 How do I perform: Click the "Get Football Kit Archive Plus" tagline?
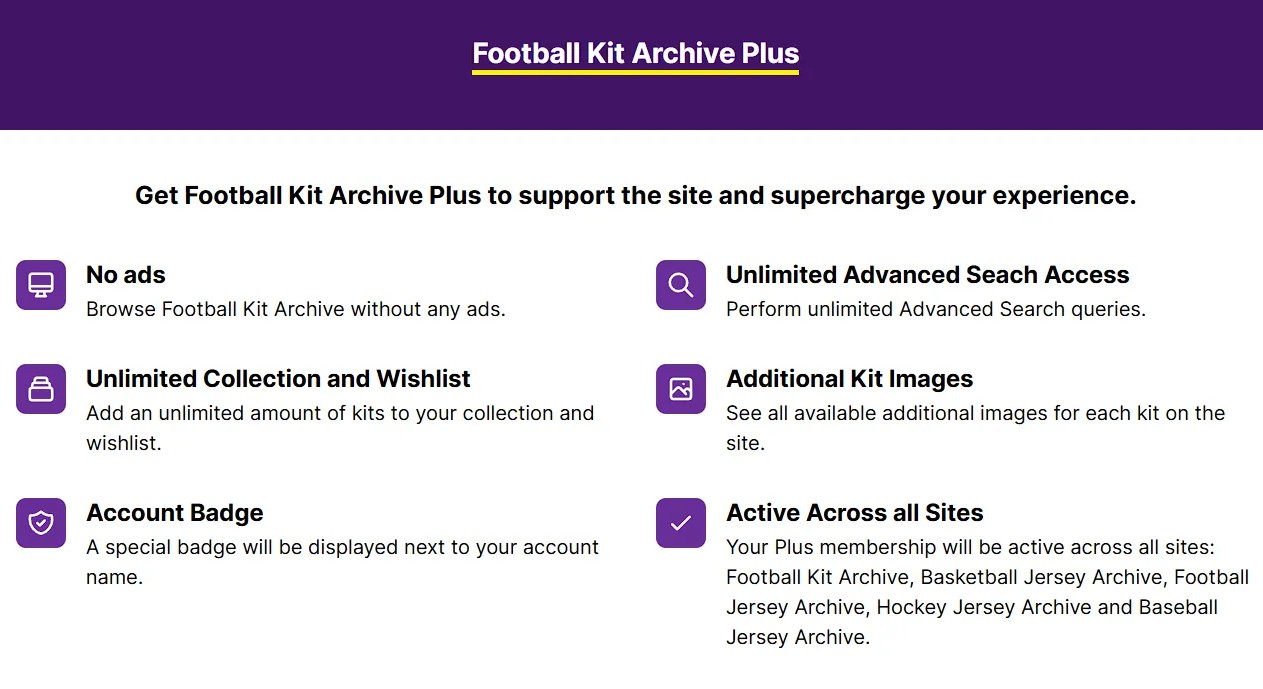(635, 195)
